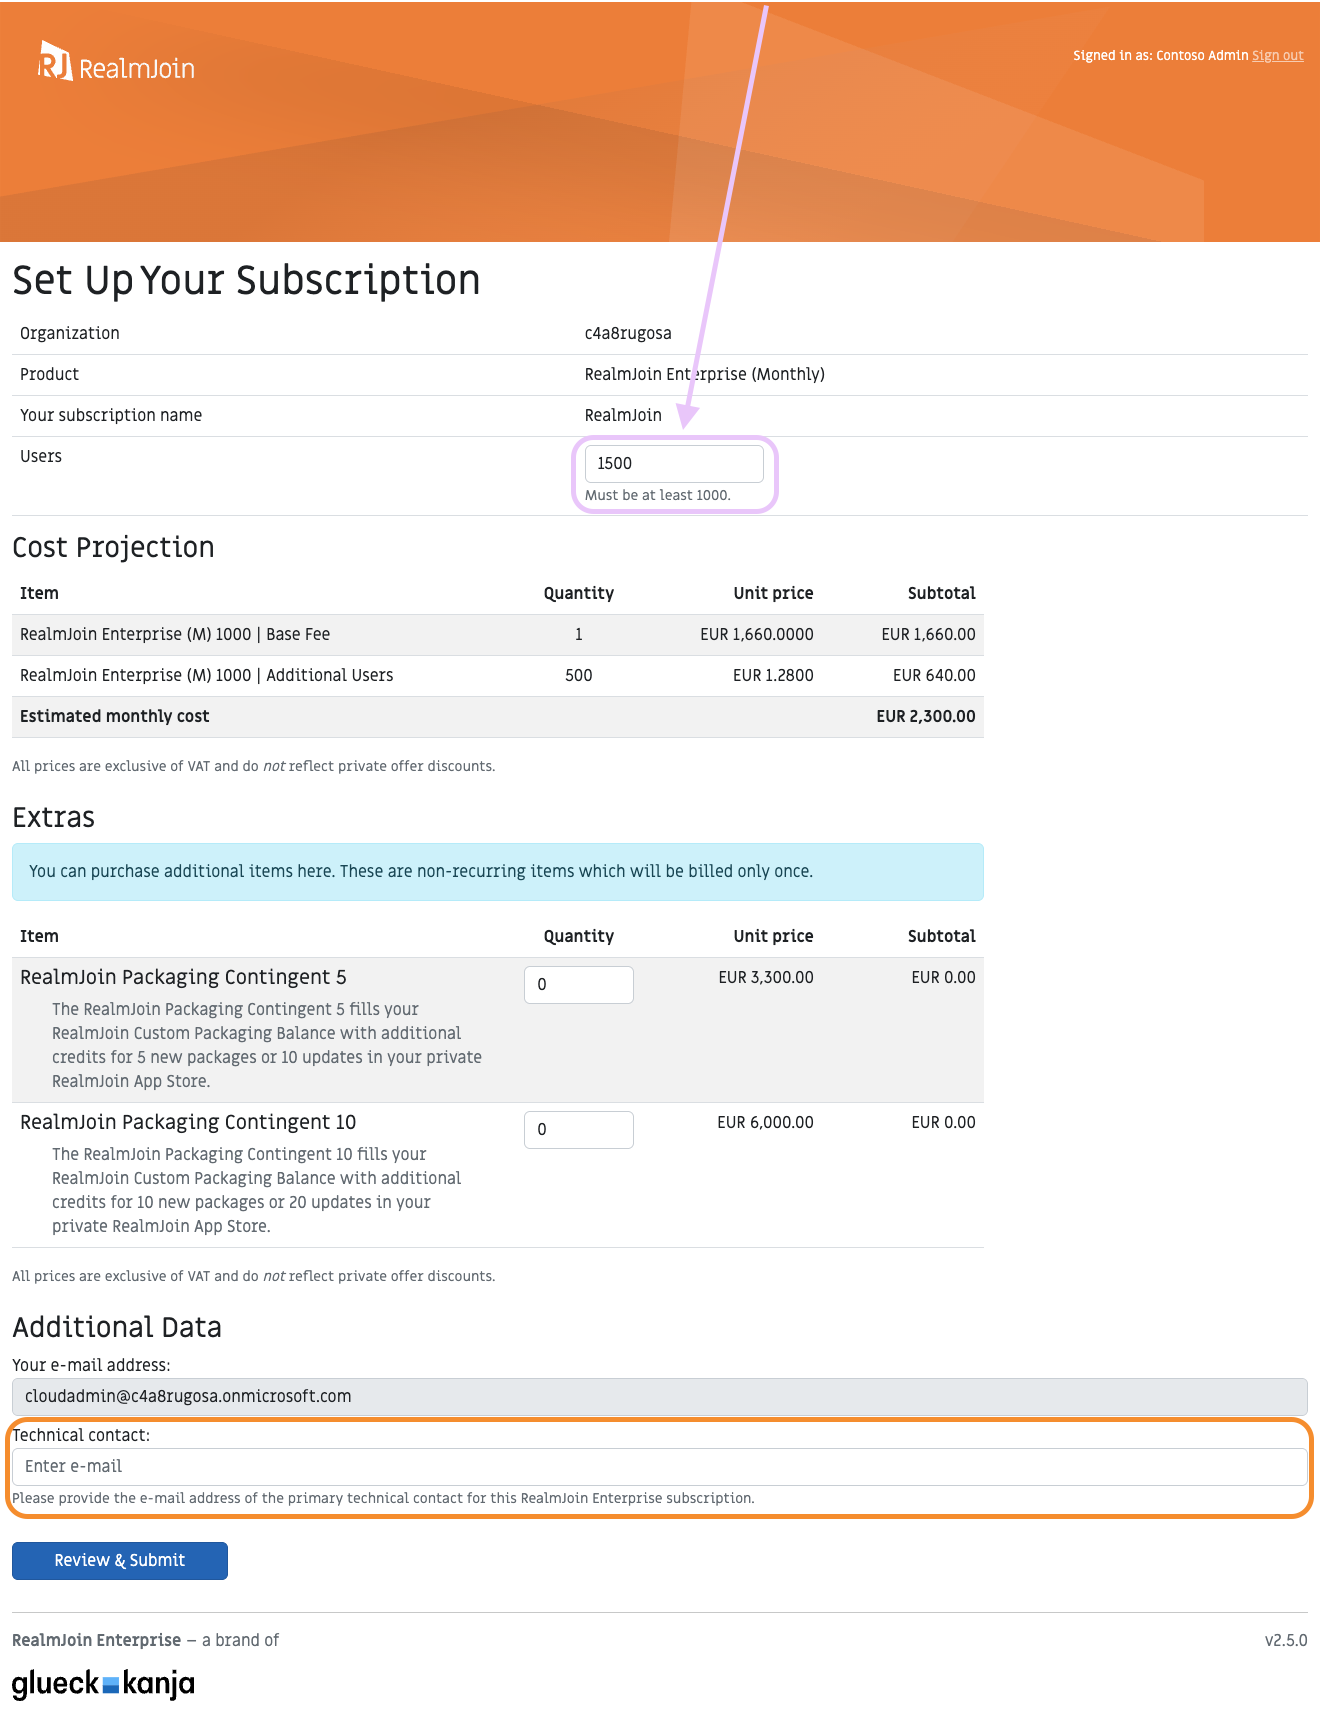Click the Your e-mail address field
This screenshot has width=1324, height=1714.
coord(659,1397)
